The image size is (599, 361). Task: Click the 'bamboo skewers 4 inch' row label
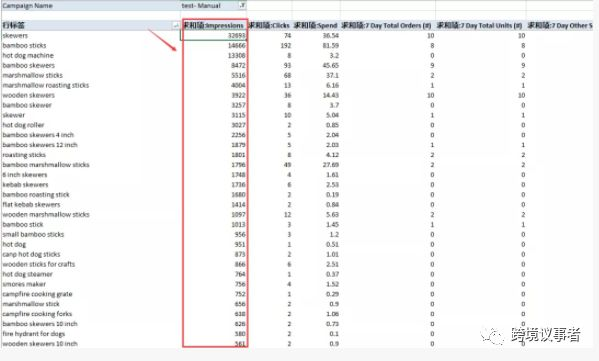coord(38,135)
